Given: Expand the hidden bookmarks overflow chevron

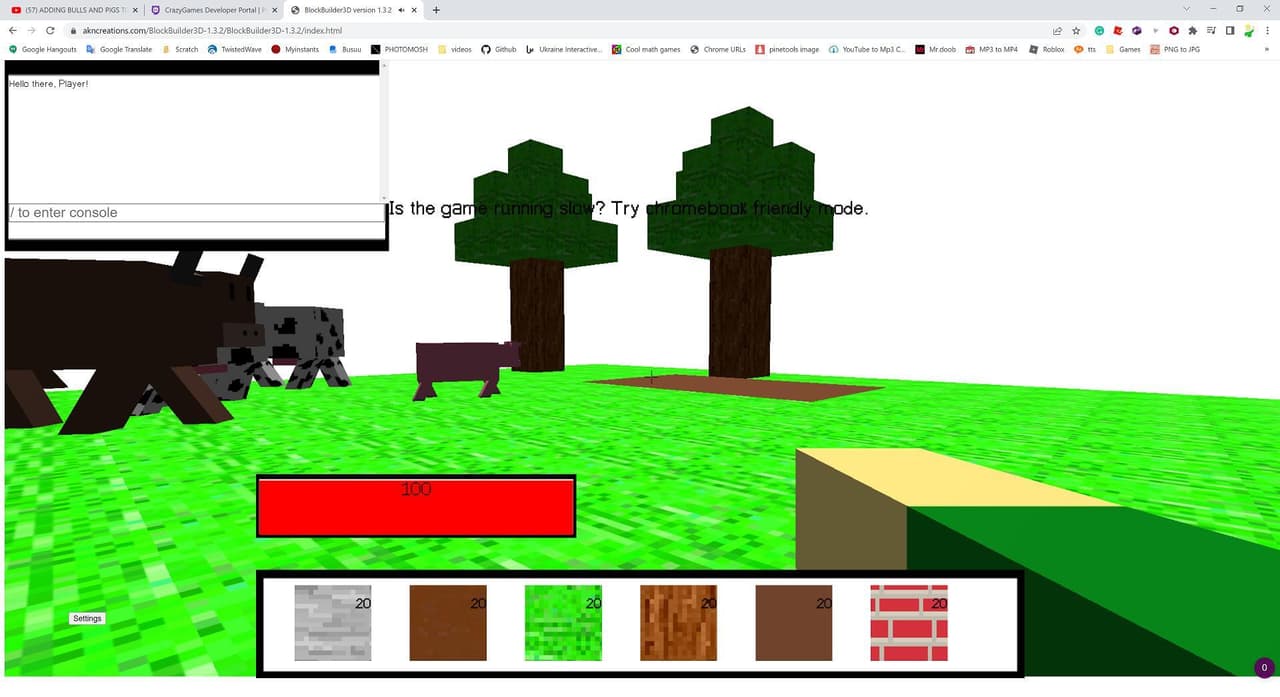Looking at the screenshot, I should pyautogui.click(x=1267, y=49).
